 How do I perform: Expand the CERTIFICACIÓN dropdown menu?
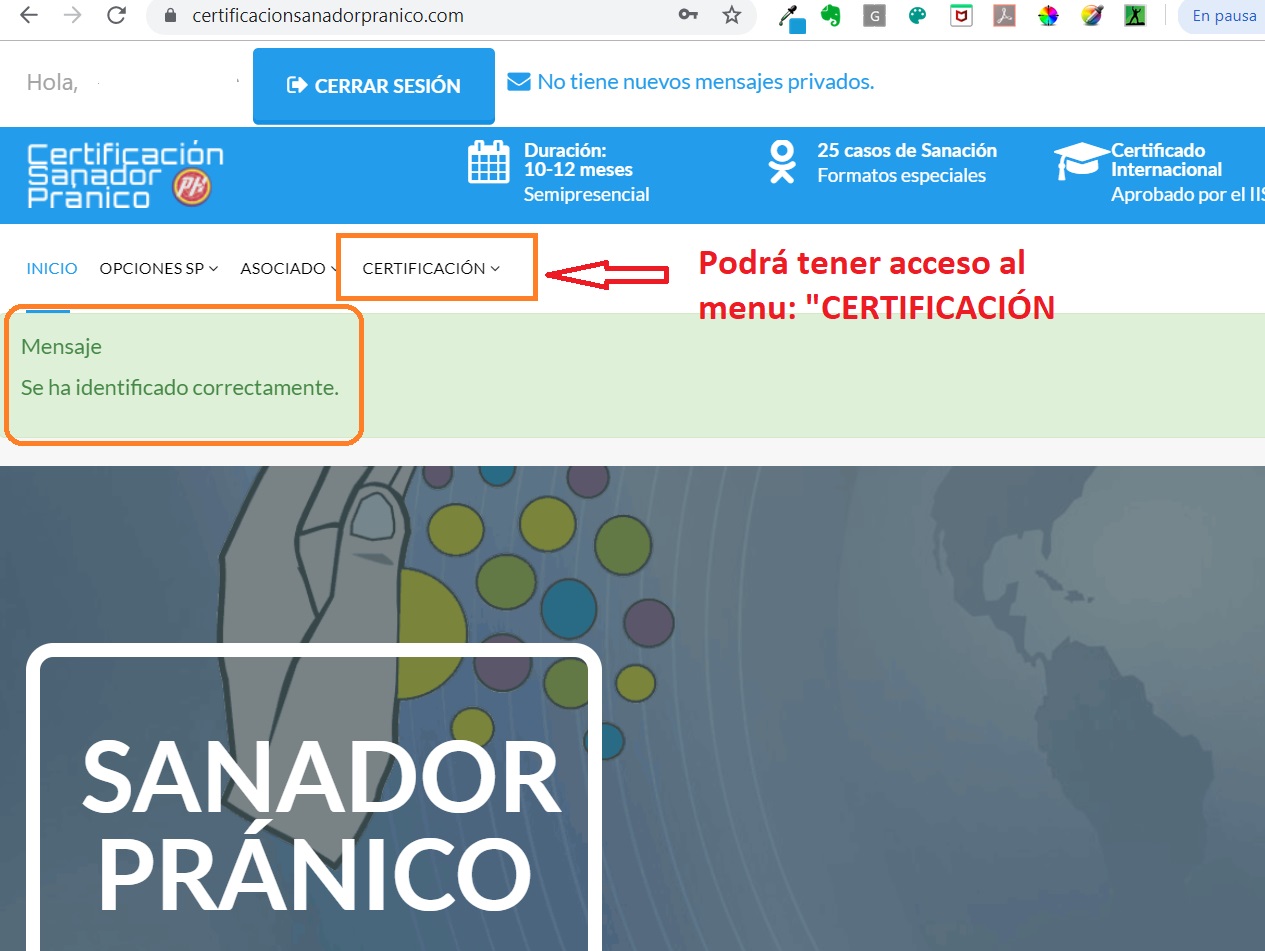point(431,268)
